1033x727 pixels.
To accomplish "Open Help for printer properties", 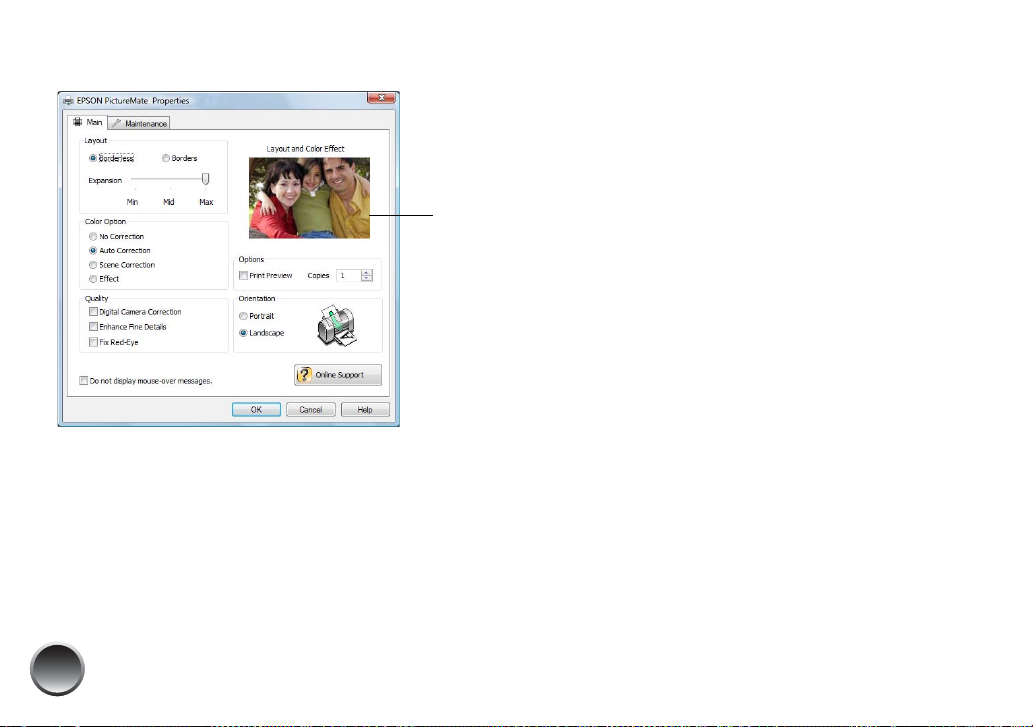I will point(365,410).
